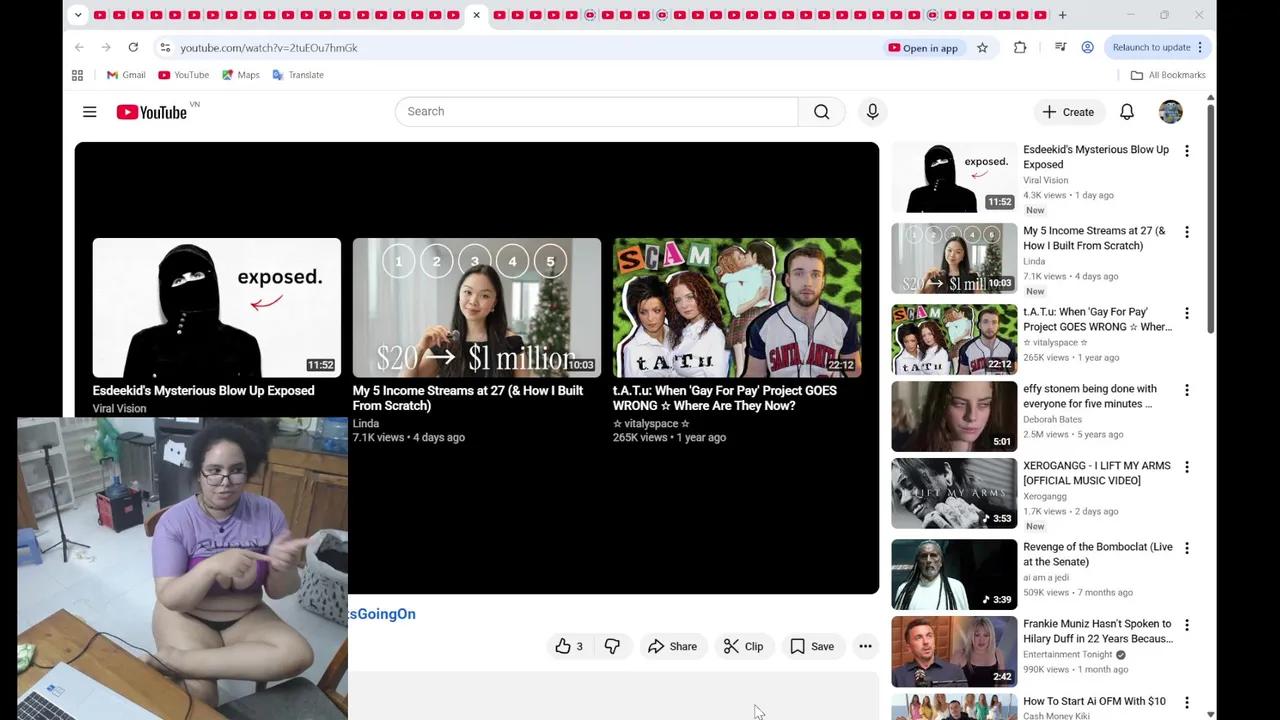This screenshot has width=1280, height=720.
Task: Save the video to a playlist
Action: click(813, 646)
